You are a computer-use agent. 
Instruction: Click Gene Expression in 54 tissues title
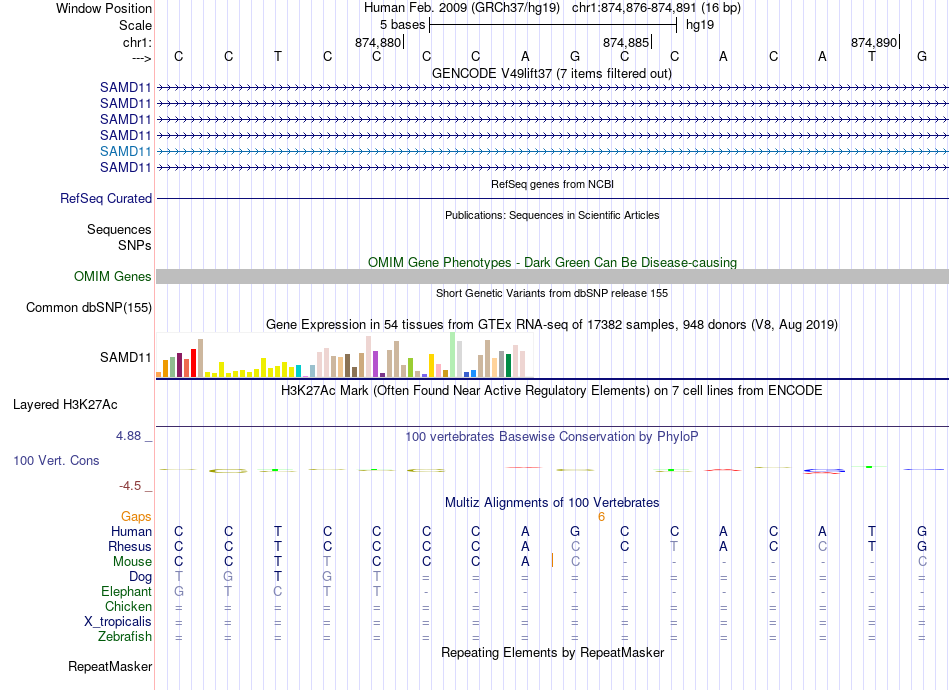pyautogui.click(x=552, y=325)
